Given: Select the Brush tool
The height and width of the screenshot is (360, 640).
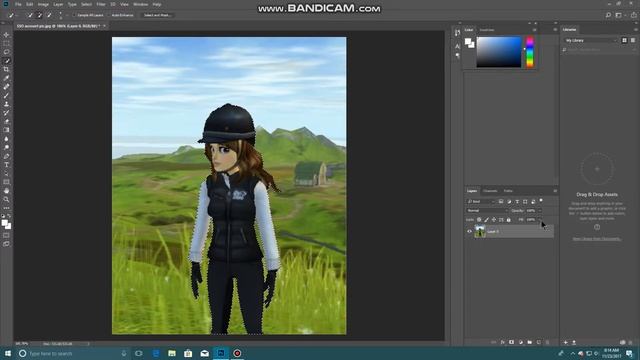Looking at the screenshot, I should pyautogui.click(x=6, y=96).
